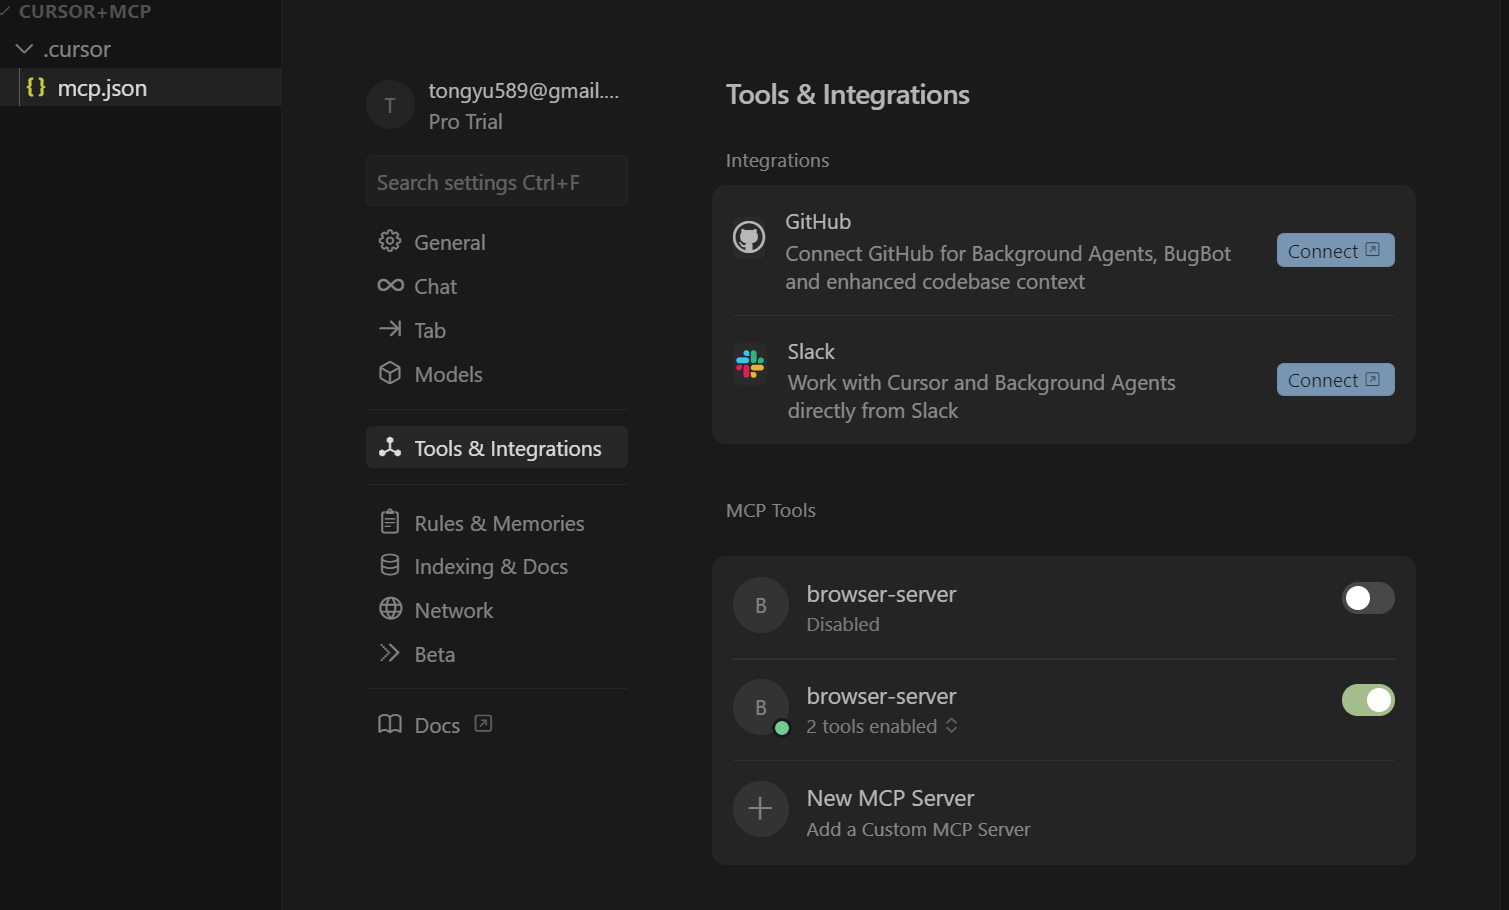Click the Models cube icon
The image size is (1509, 910).
pos(390,373)
